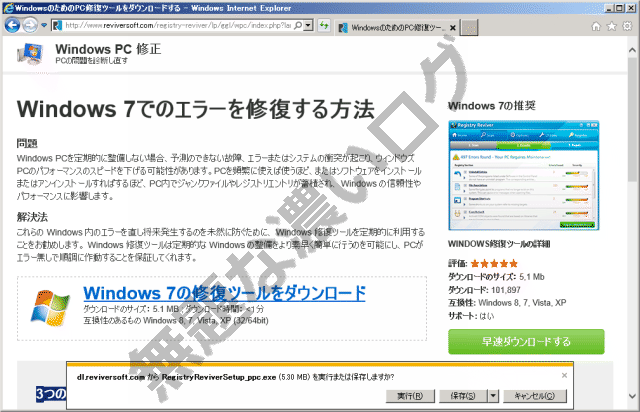Click the ダウンロードのサイズ: 5.1 Mb line
The image size is (640, 412).
[496, 277]
